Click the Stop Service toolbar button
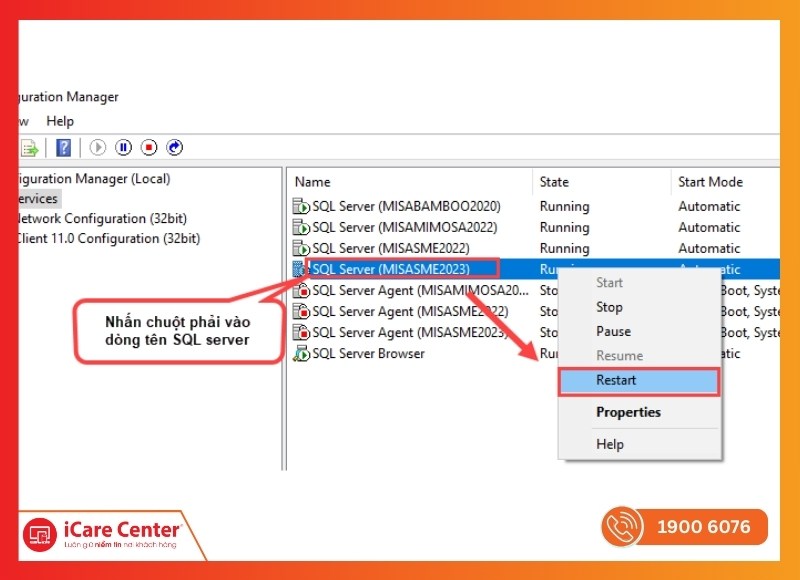Image resolution: width=800 pixels, height=580 pixels. coord(149,147)
